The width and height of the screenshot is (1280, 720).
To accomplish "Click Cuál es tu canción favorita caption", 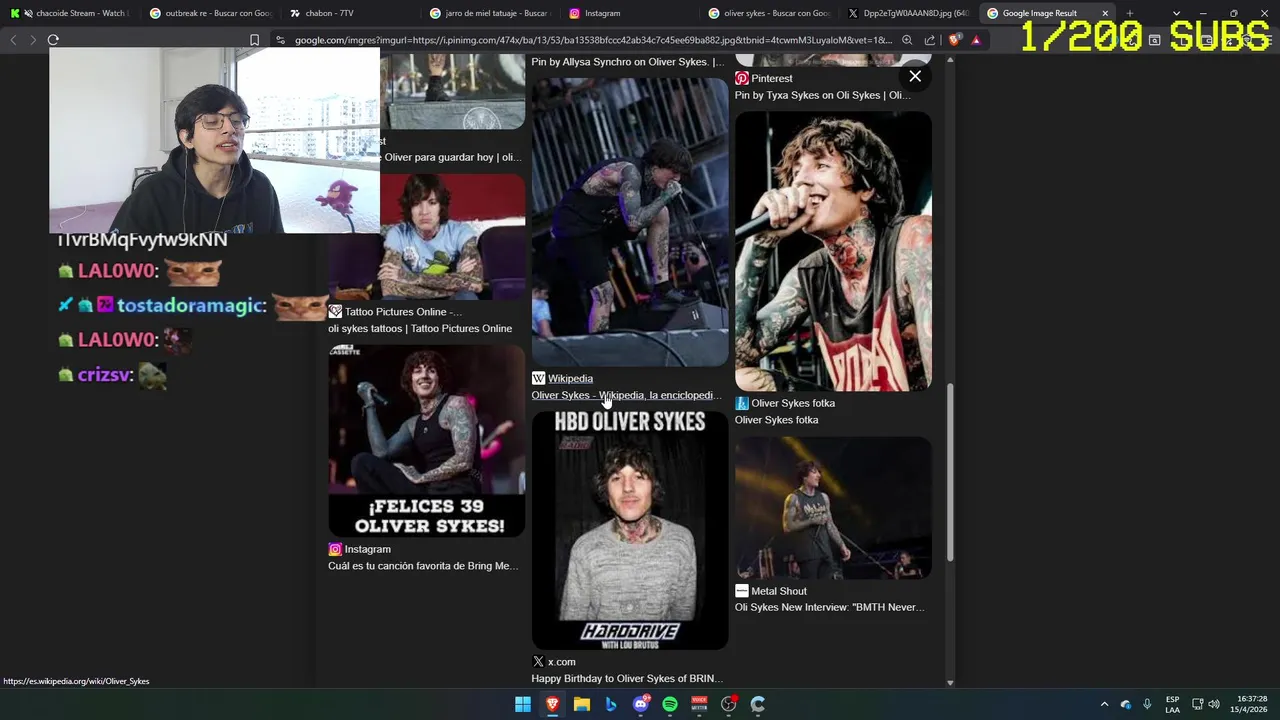I will (x=423, y=566).
